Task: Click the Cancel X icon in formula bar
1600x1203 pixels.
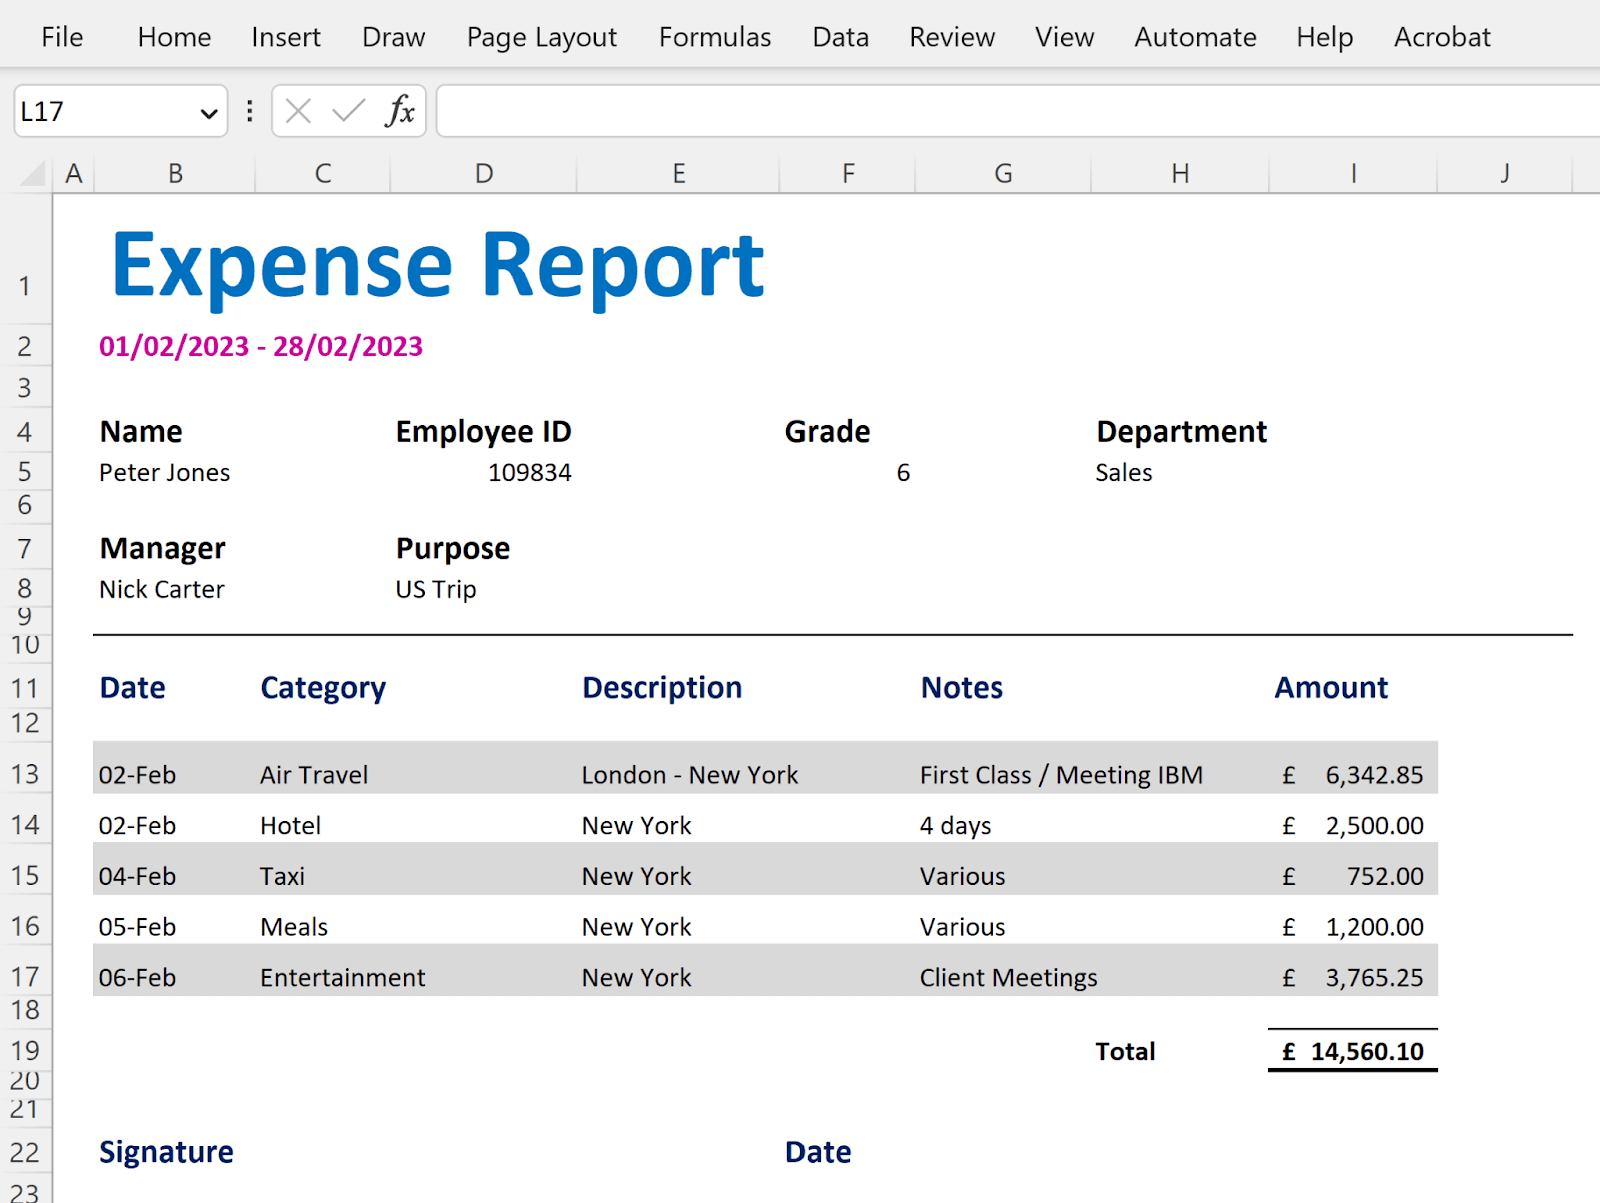Action: coord(298,111)
